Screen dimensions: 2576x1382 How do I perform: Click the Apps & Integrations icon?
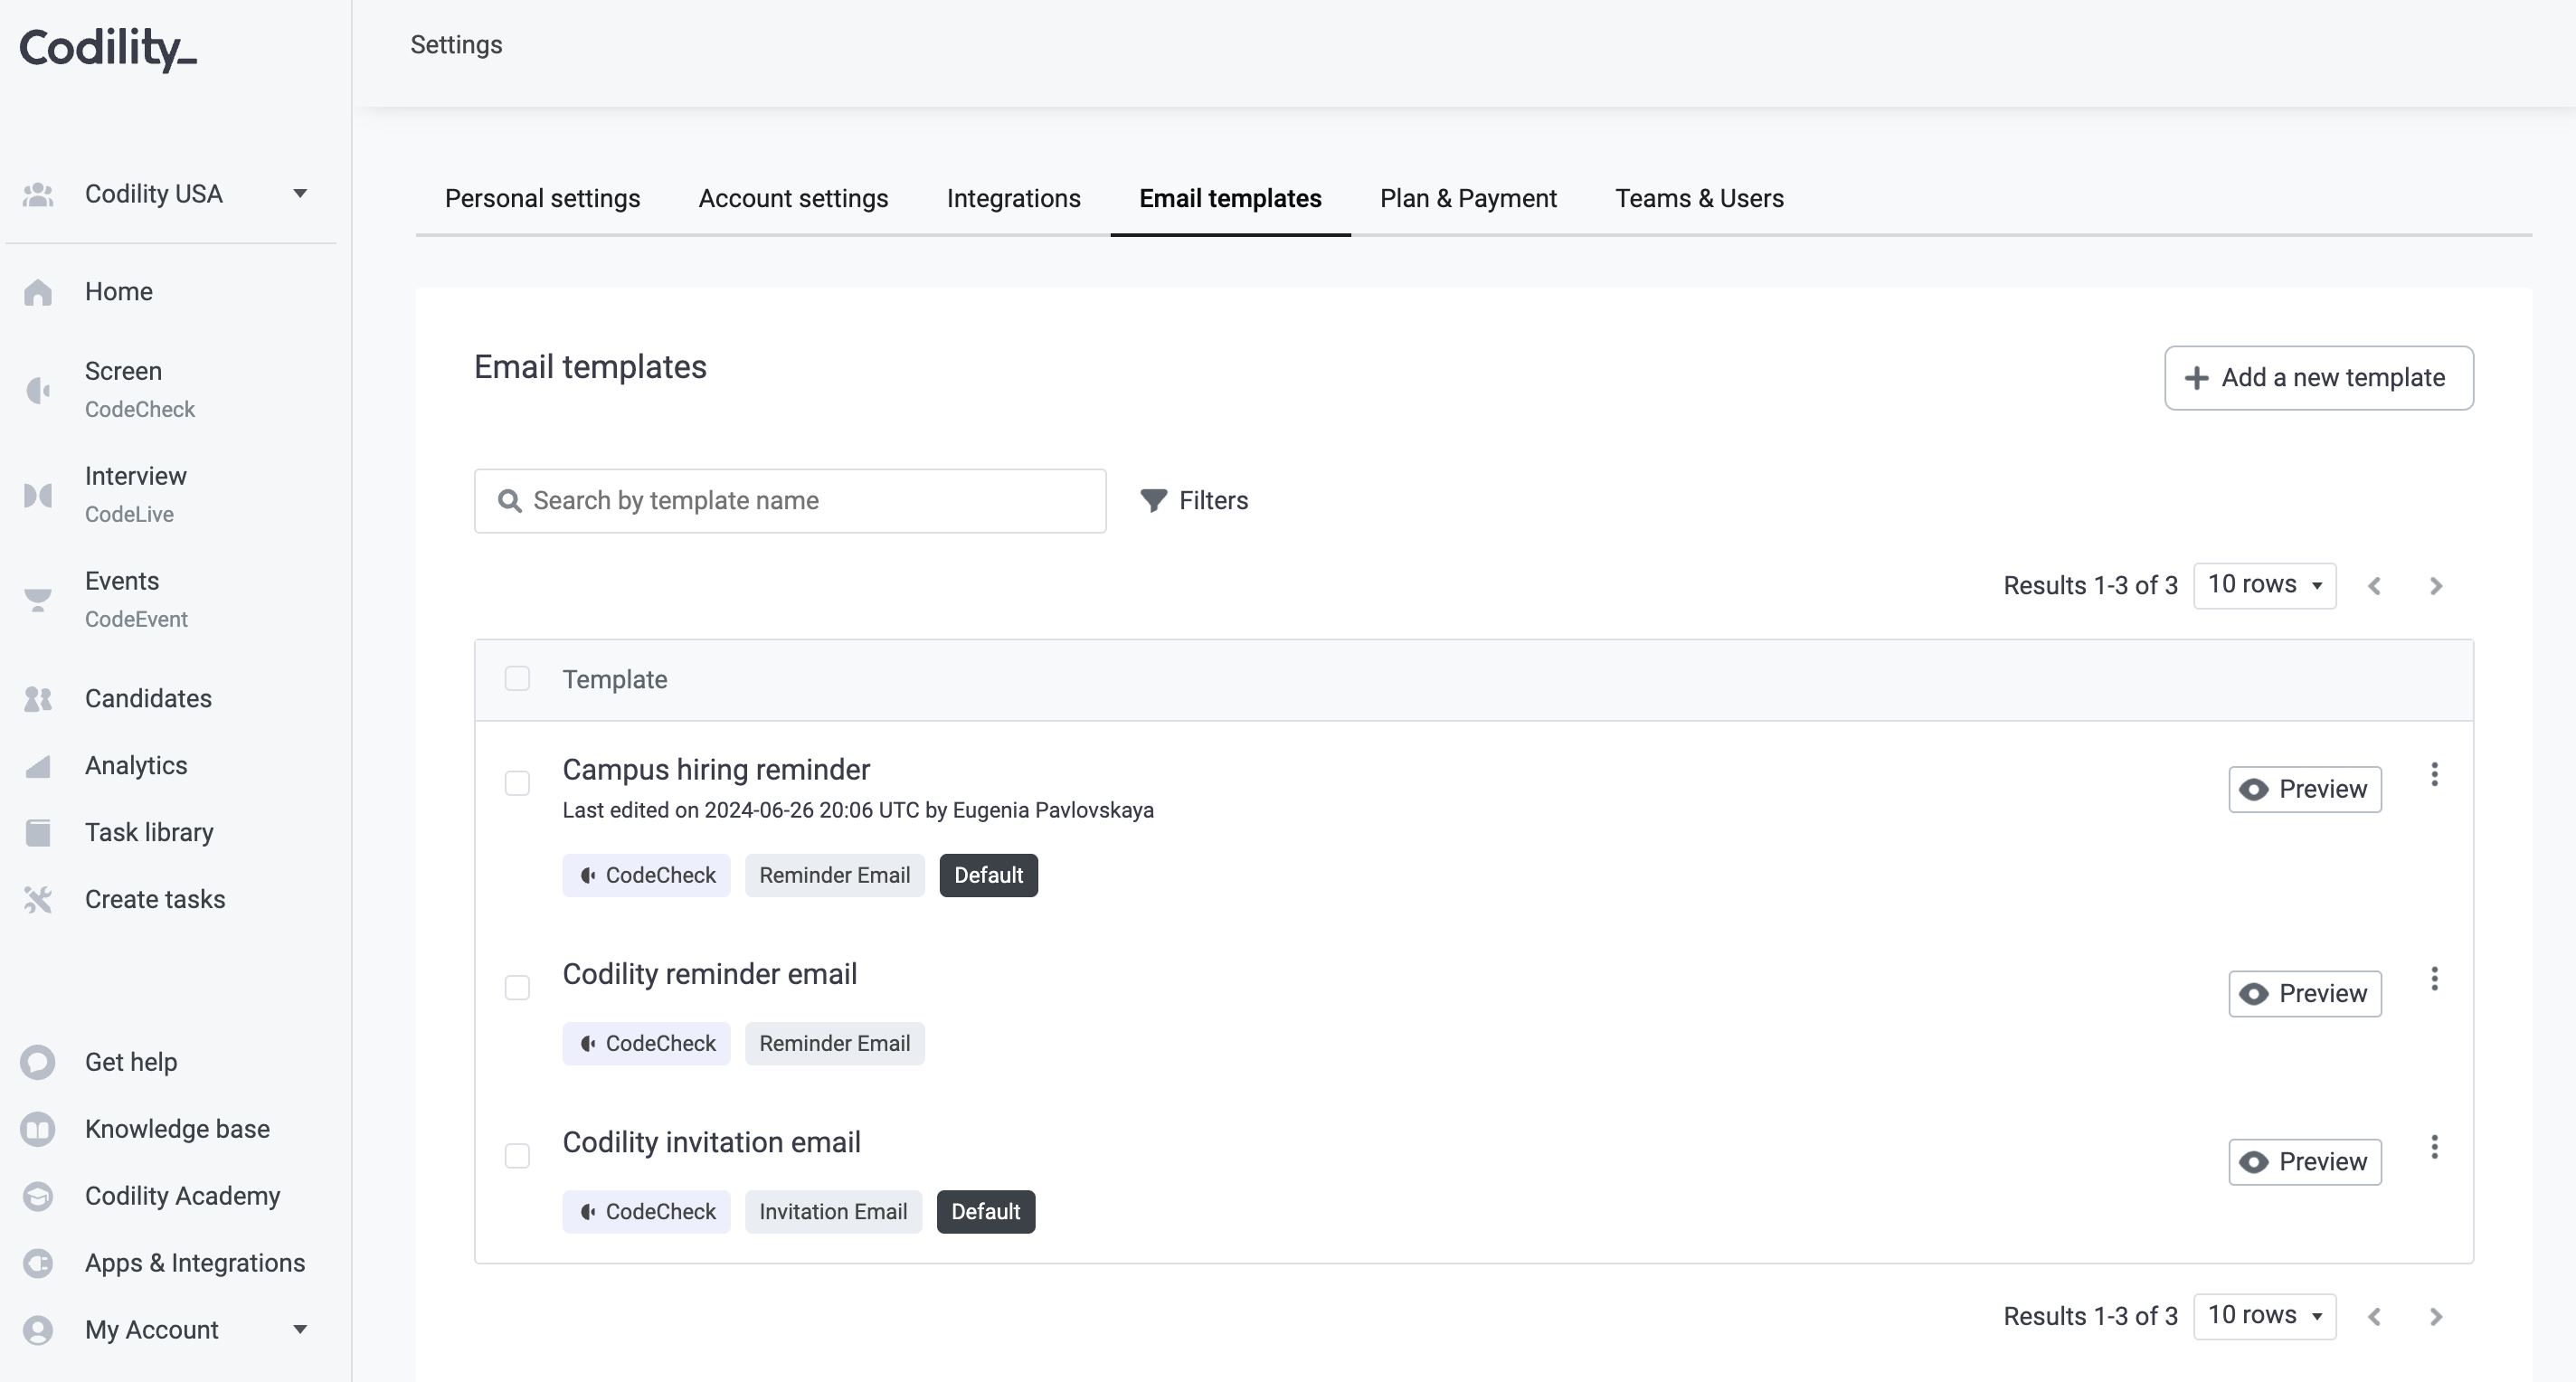tap(38, 1263)
